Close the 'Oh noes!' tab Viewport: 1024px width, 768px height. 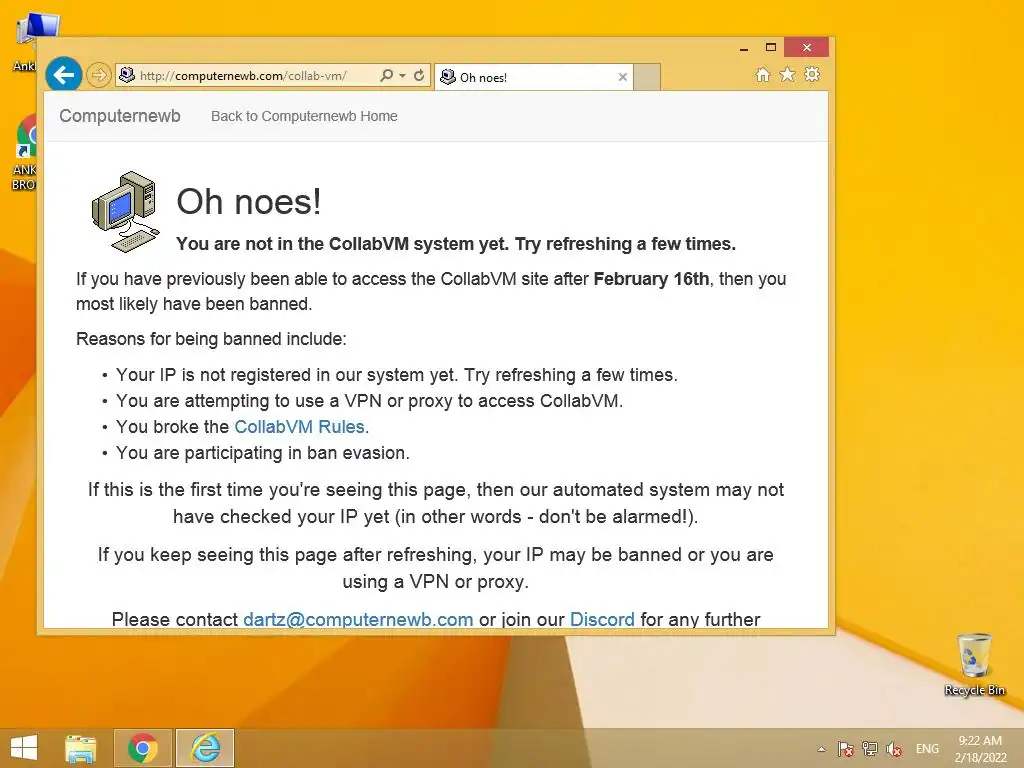tap(623, 77)
